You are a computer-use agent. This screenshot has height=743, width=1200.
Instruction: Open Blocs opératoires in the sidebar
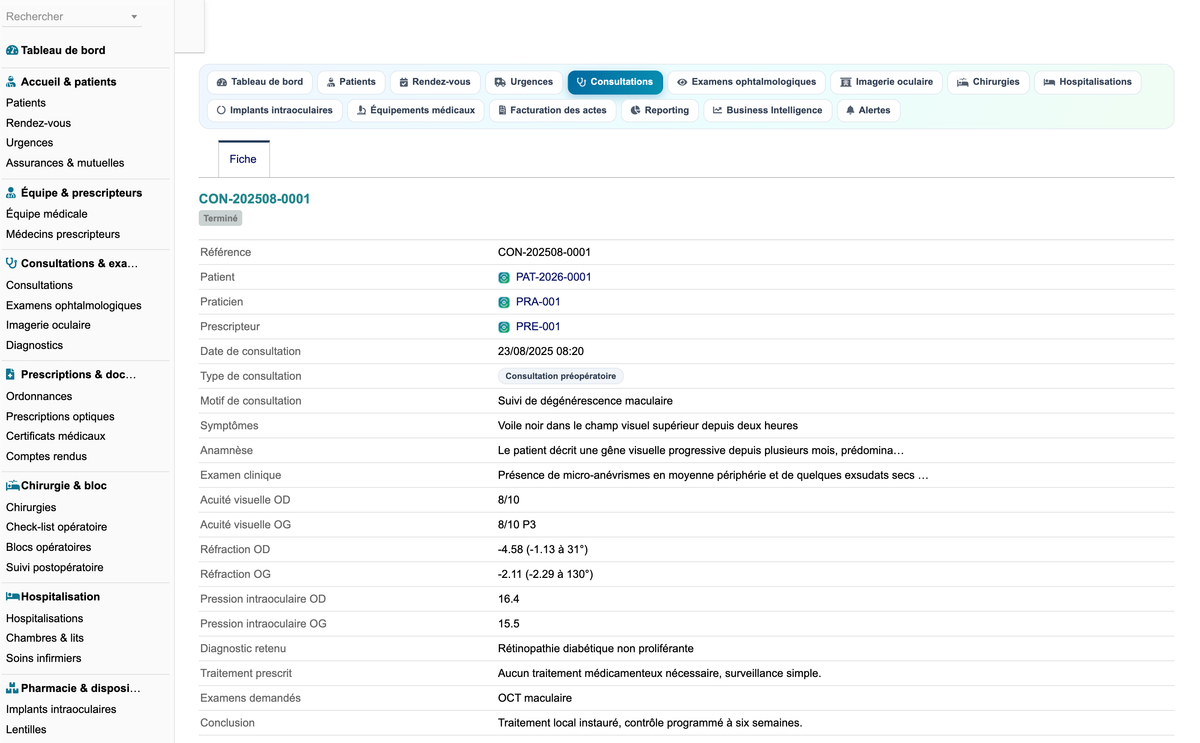[x=48, y=547]
